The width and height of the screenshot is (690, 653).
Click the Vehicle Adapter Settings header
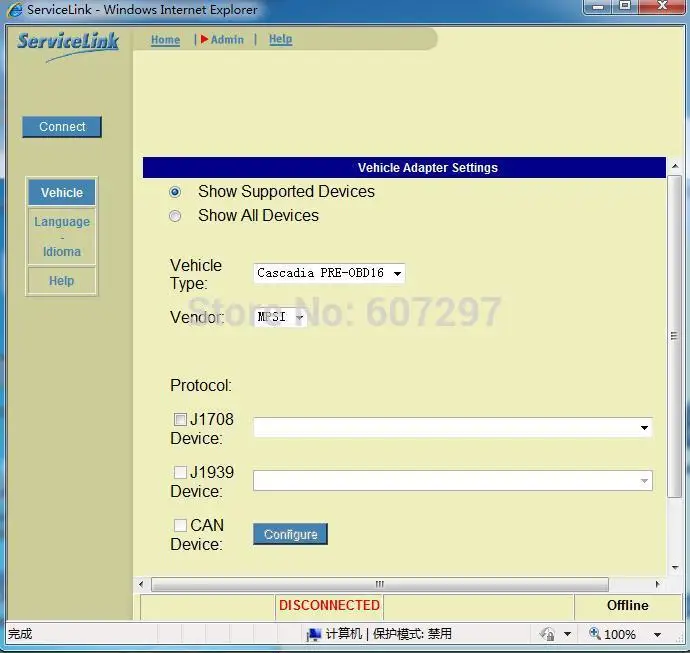(404, 168)
